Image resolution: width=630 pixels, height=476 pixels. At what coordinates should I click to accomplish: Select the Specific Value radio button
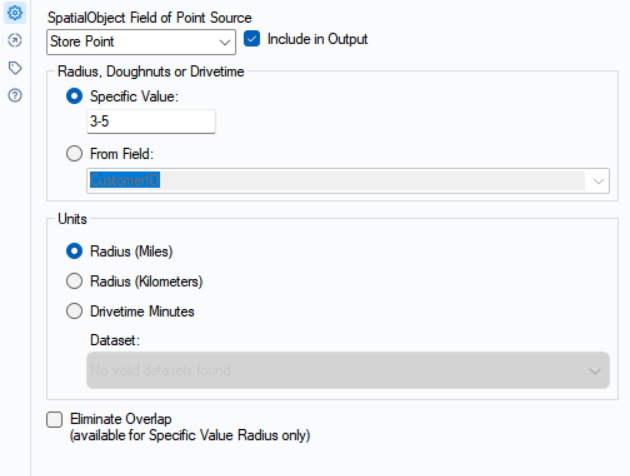(74, 96)
